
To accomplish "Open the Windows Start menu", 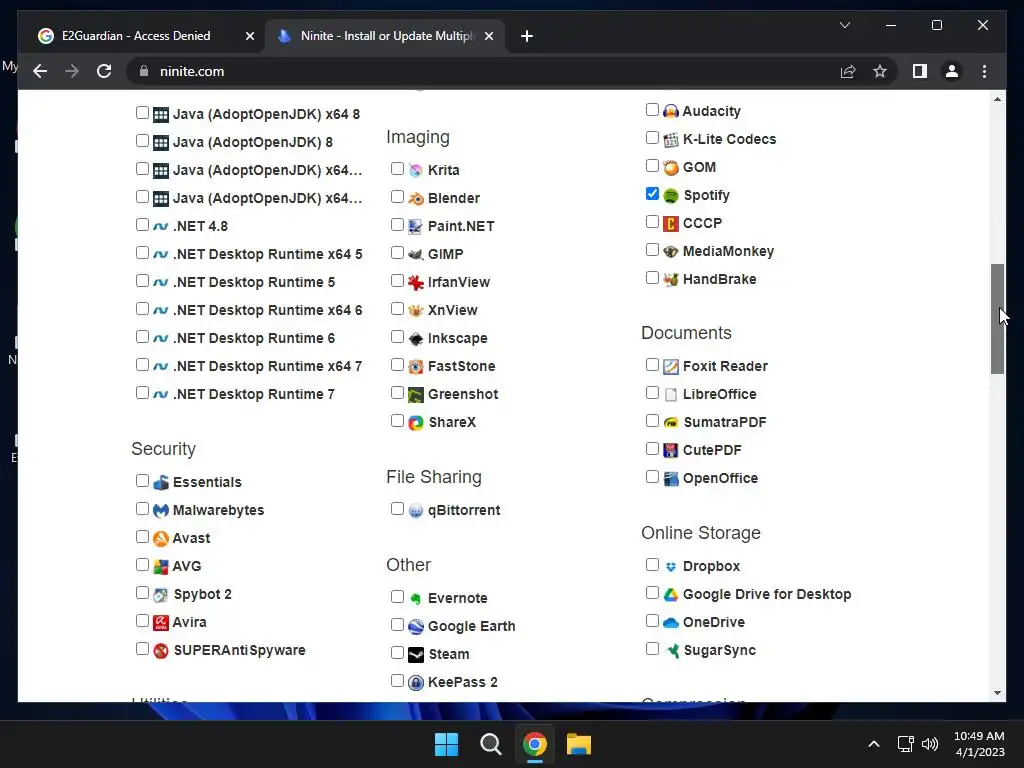I will click(x=447, y=744).
